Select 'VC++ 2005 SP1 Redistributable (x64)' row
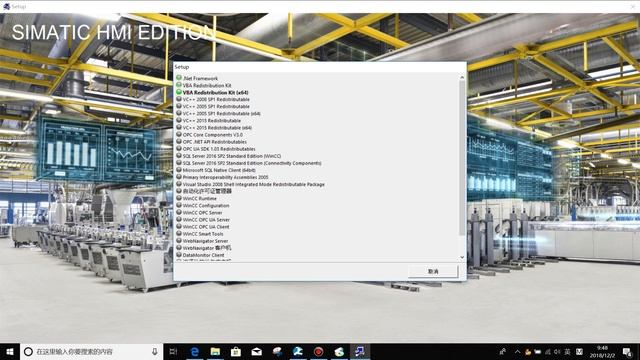 [221, 113]
